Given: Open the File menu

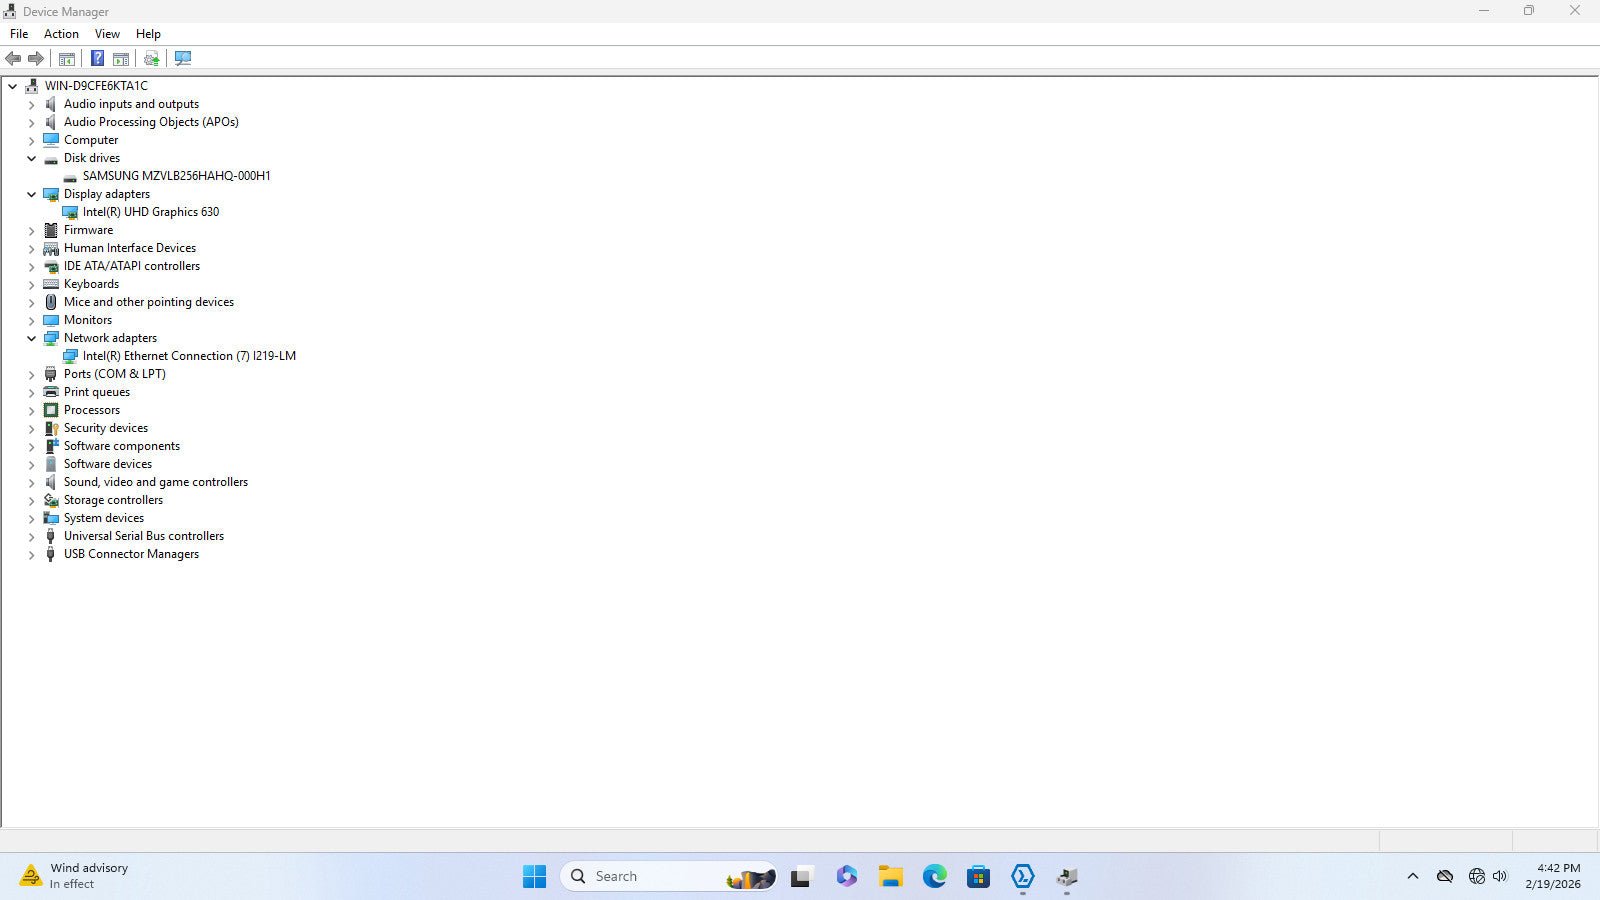Looking at the screenshot, I should pyautogui.click(x=19, y=34).
